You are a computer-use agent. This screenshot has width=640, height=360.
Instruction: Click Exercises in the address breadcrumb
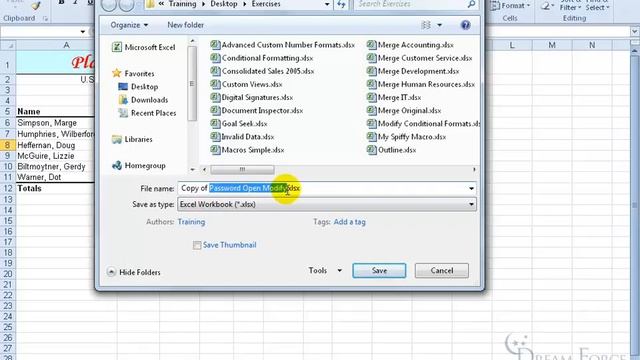pyautogui.click(x=266, y=4)
